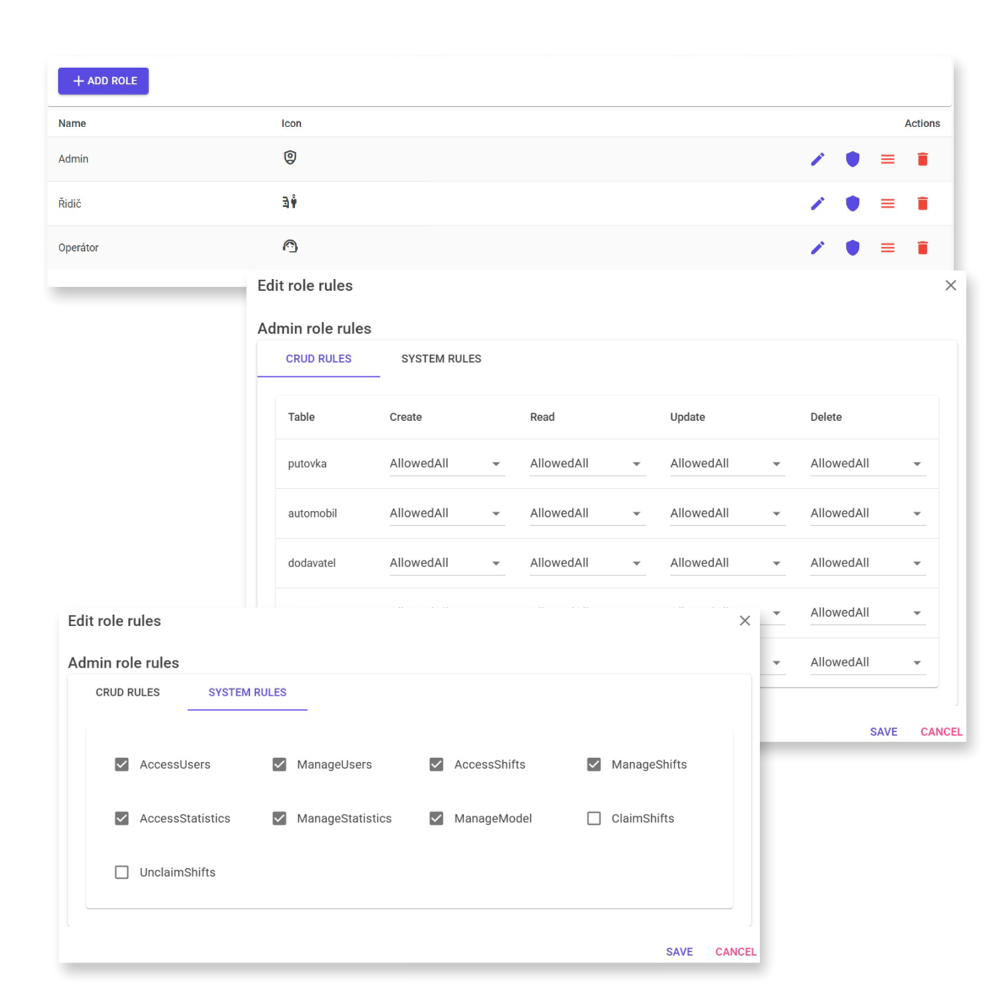Click the trash icon in Řidič row
This screenshot has height=1000, width=1000.
pos(922,203)
